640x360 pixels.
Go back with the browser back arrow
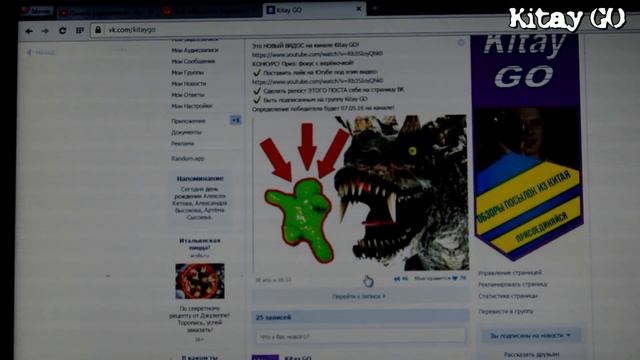pos(29,31)
